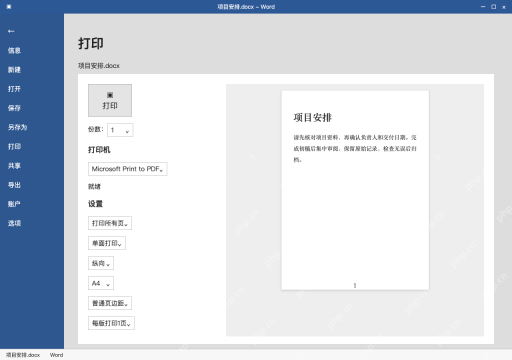Viewport: 512px width, 360px height.
Task: Open the 每版打印1页 dropdown
Action: point(111,323)
